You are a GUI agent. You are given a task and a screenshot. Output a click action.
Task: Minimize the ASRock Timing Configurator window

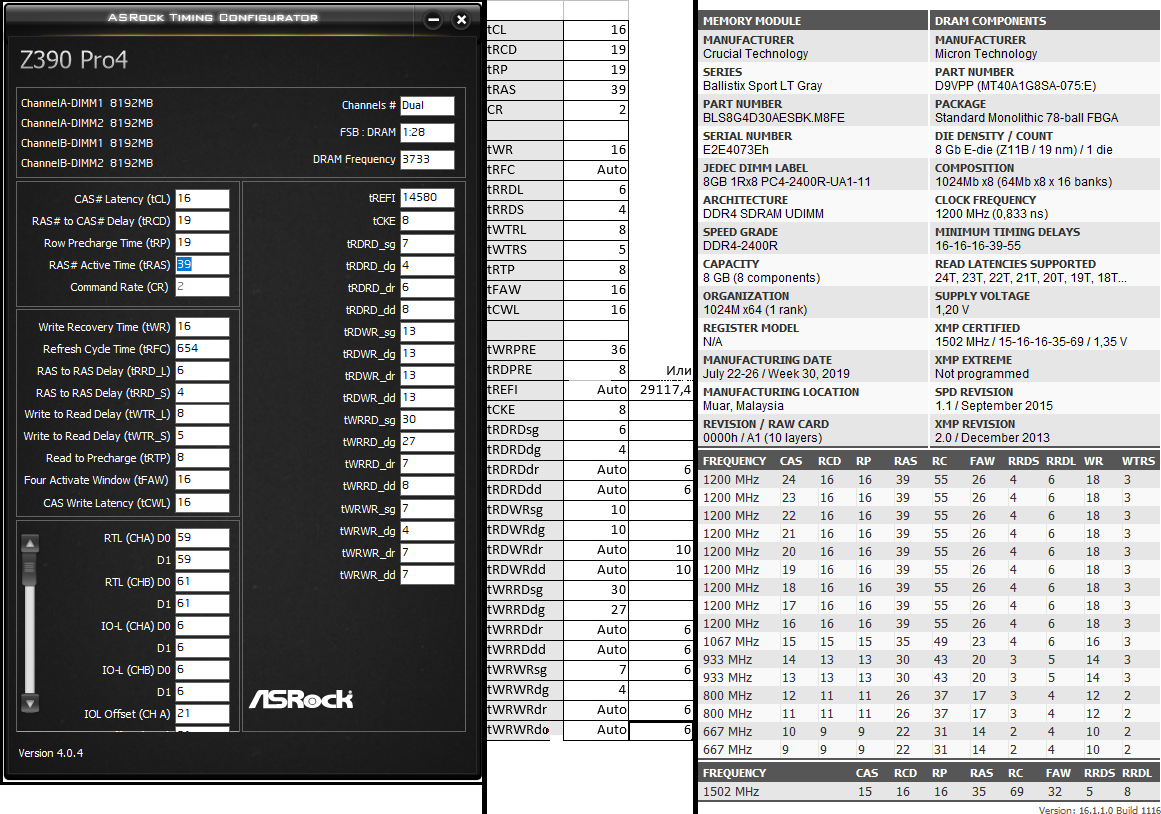coord(433,20)
